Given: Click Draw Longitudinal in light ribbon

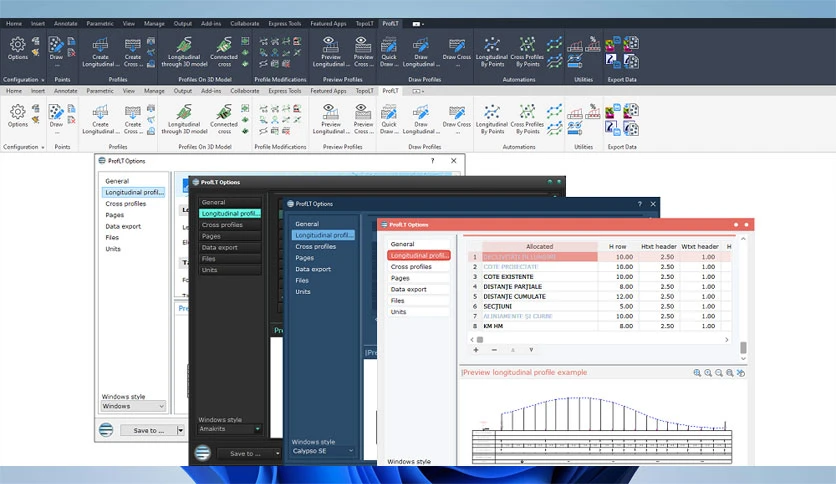Looking at the screenshot, I should coord(421,119).
